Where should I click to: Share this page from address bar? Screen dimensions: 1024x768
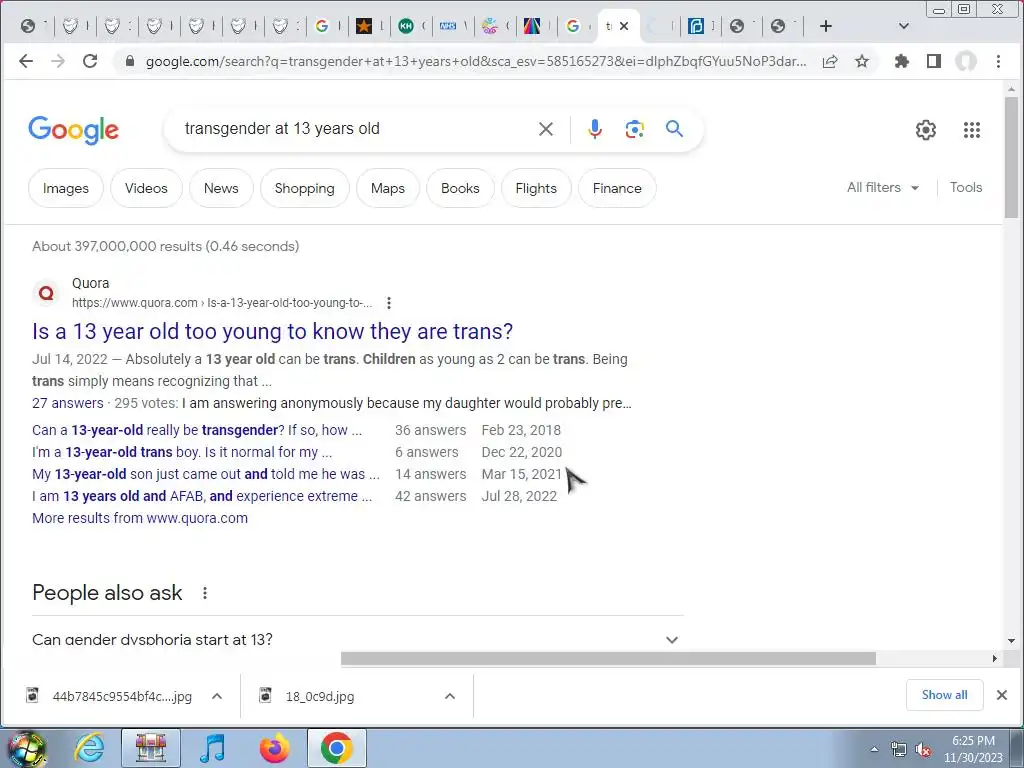(x=830, y=61)
